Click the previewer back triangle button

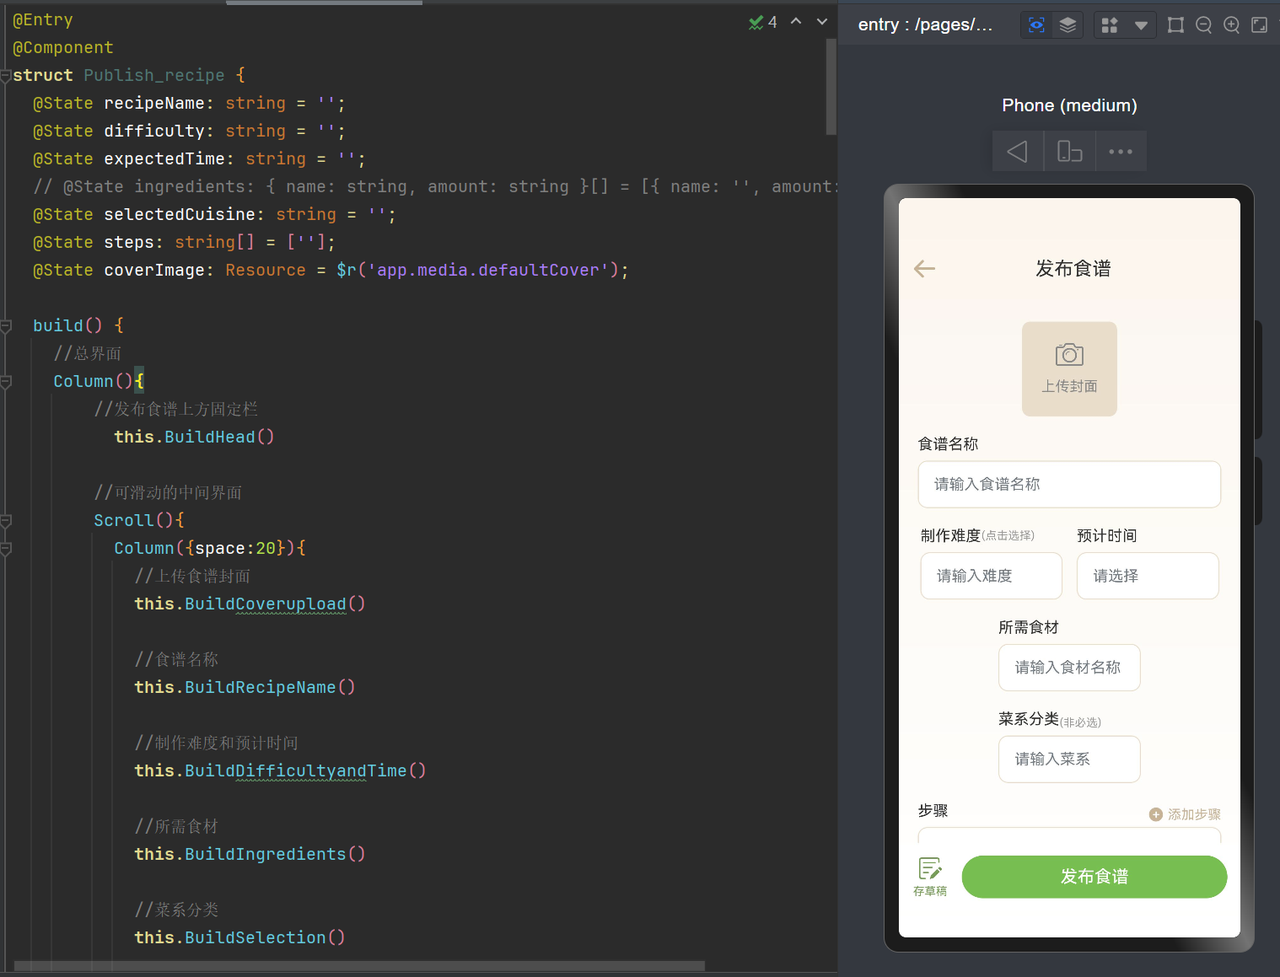pos(1018,152)
